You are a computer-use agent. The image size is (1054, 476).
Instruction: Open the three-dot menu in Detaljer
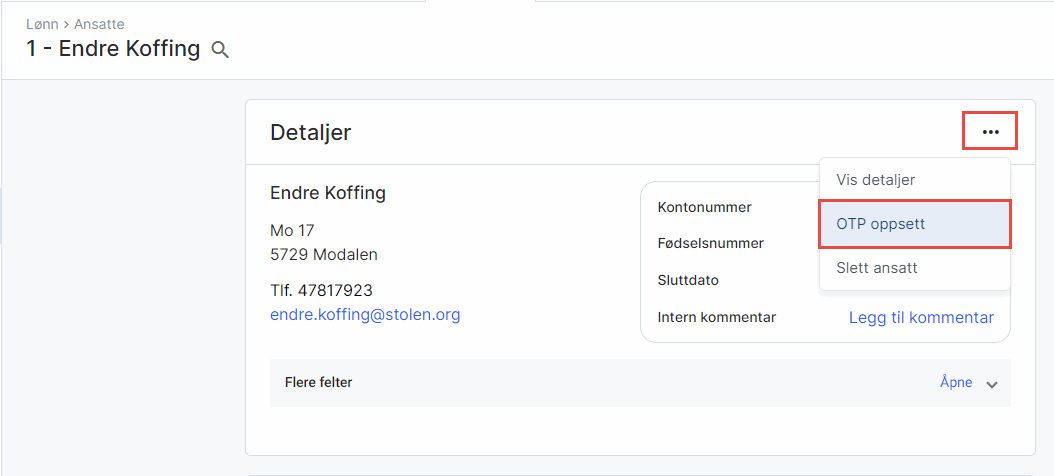990,132
